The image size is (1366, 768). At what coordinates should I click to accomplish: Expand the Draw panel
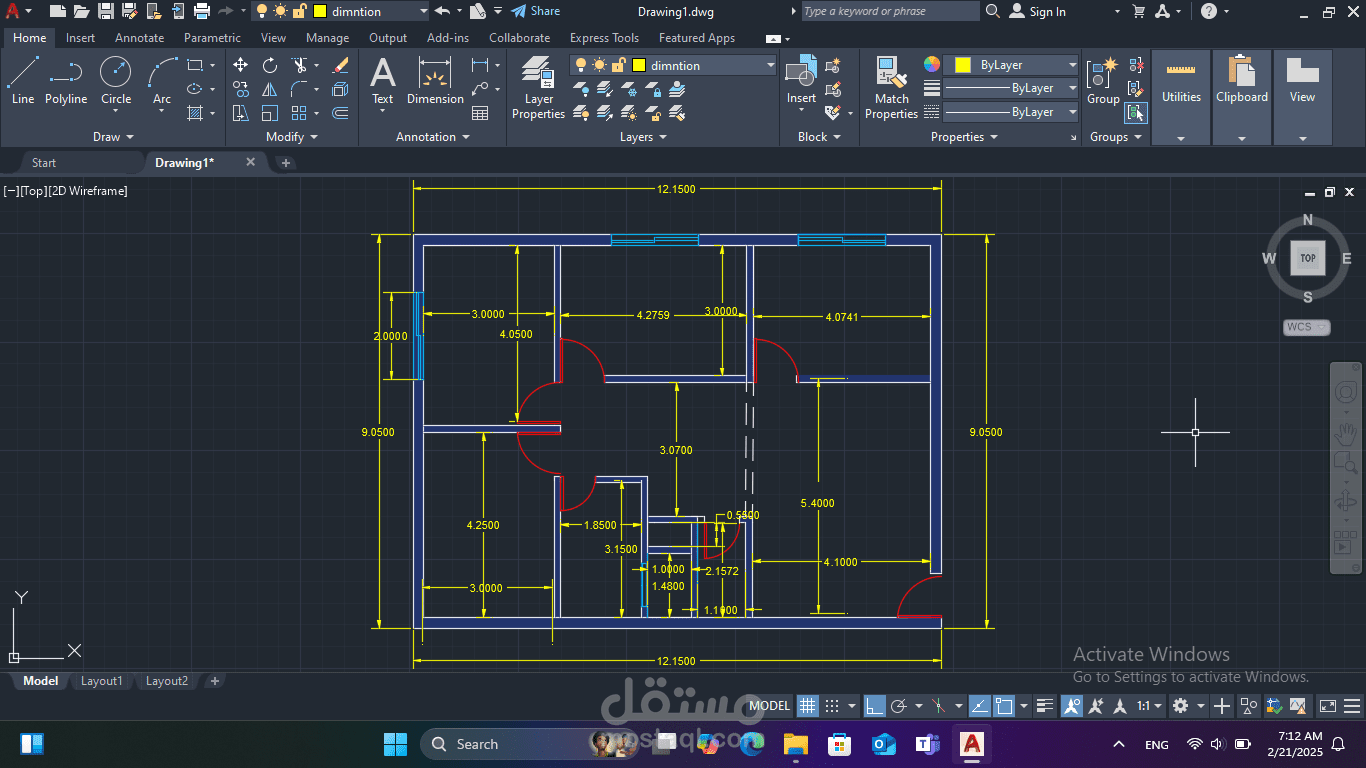pyautogui.click(x=113, y=137)
